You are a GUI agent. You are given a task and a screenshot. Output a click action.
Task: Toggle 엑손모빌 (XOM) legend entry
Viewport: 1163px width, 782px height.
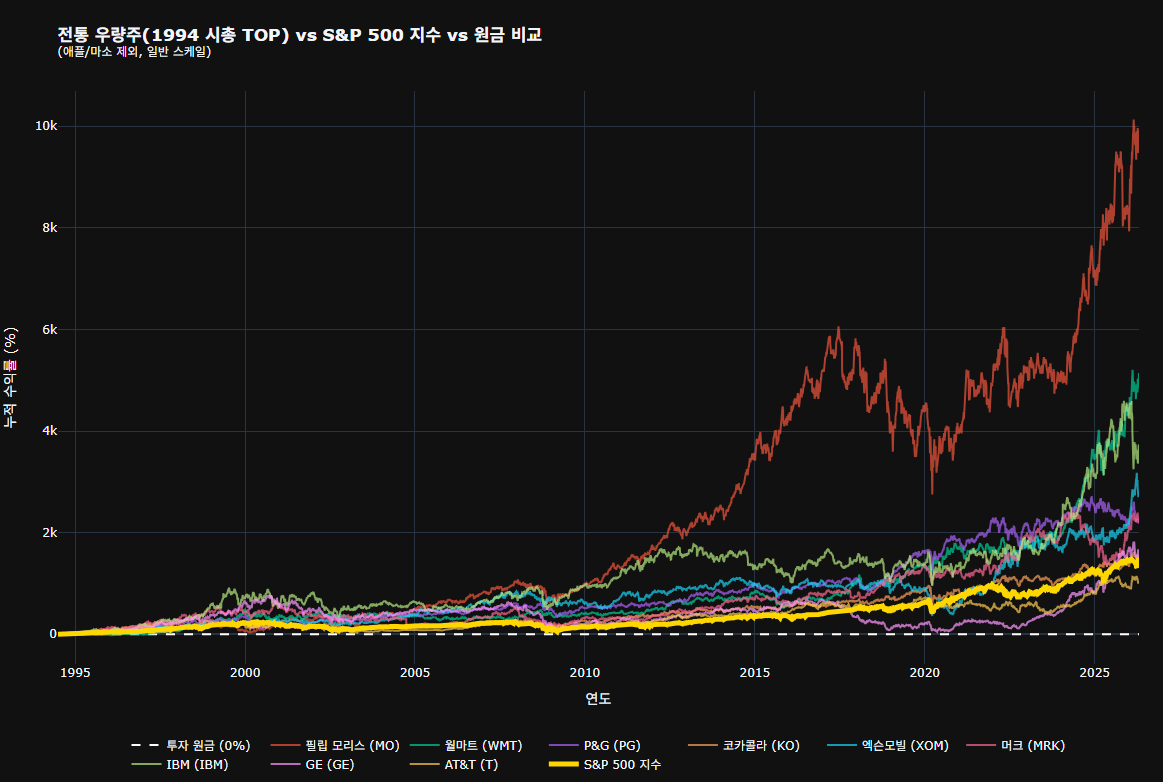coord(888,746)
